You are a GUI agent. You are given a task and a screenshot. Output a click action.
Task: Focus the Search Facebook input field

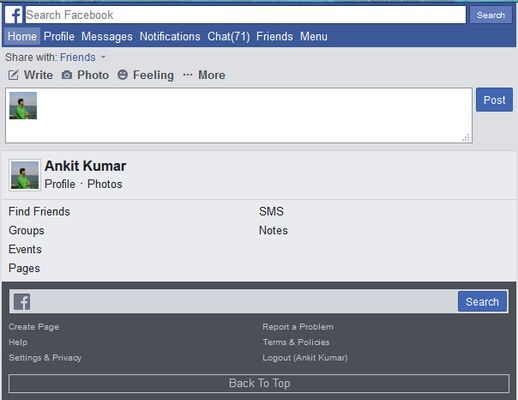point(246,15)
